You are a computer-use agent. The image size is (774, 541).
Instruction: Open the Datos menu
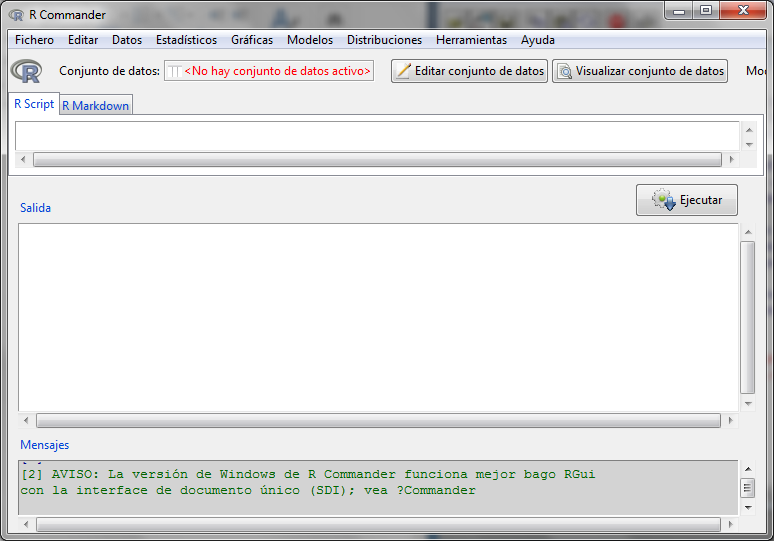(x=127, y=40)
